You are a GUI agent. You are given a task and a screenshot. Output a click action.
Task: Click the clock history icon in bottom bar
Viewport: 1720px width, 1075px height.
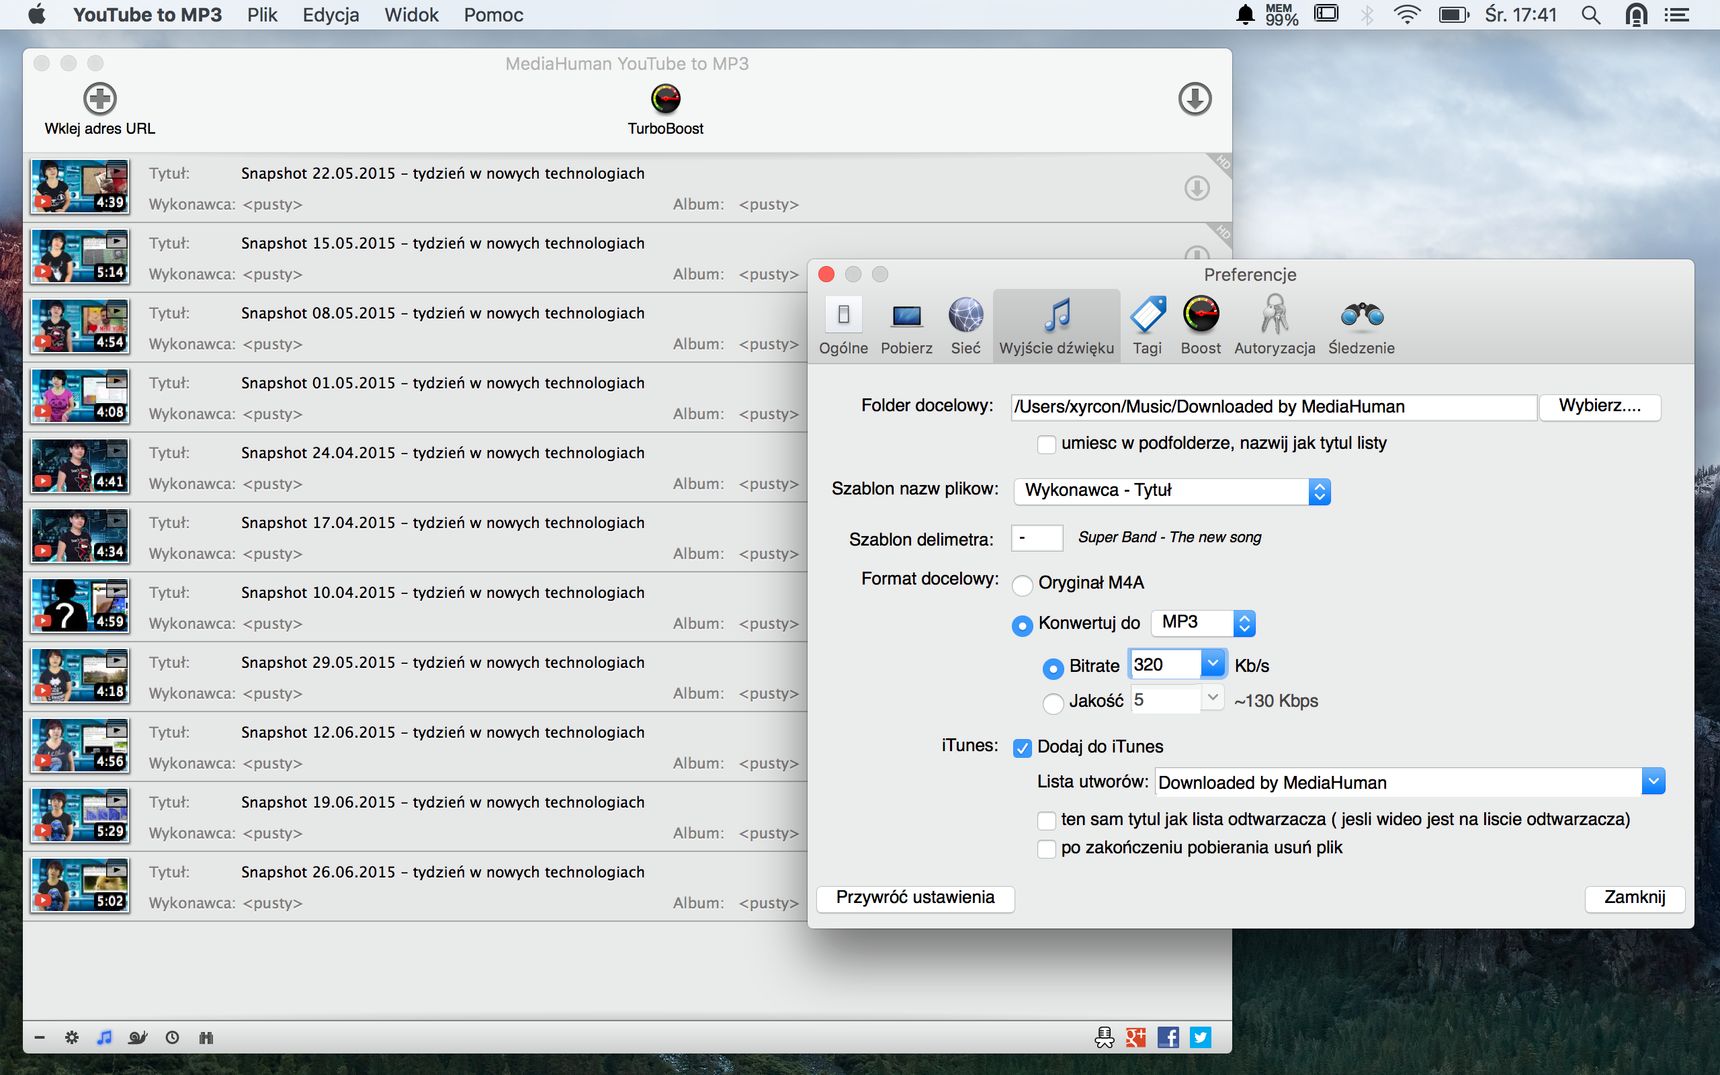(x=172, y=1038)
